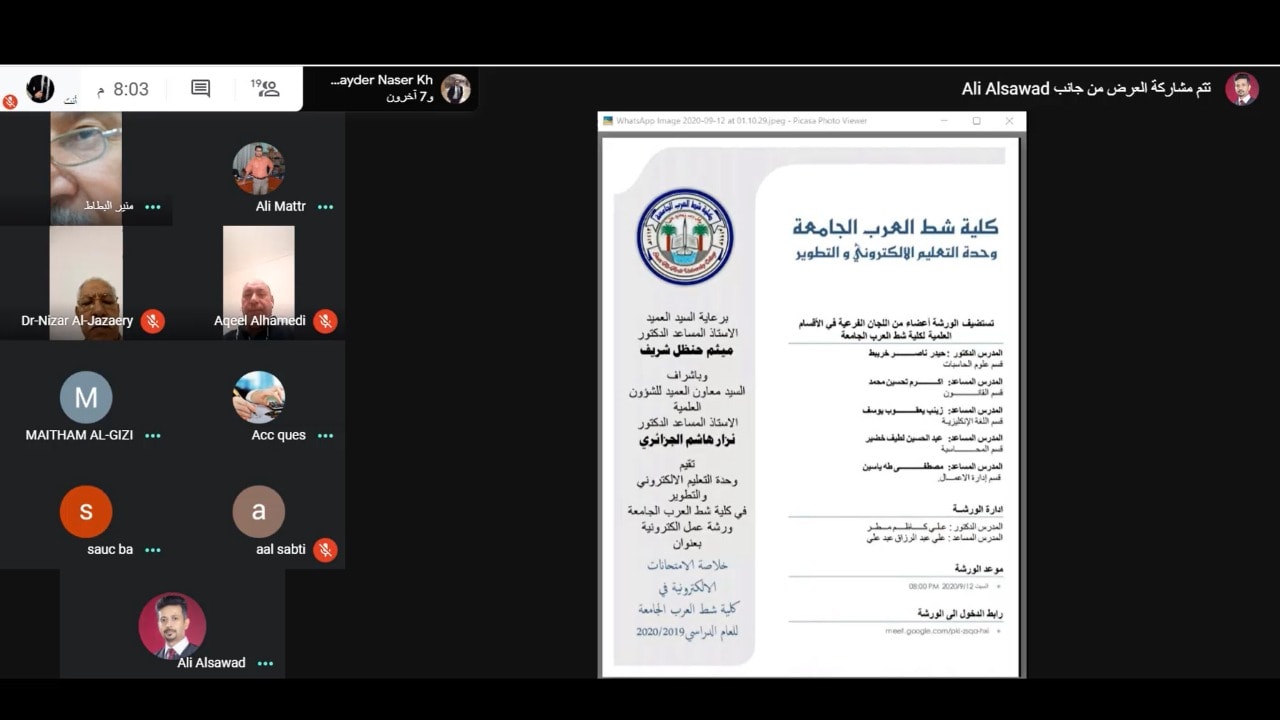The width and height of the screenshot is (1280, 720).
Task: Click the a avatar of aal sabti
Action: (x=259, y=511)
